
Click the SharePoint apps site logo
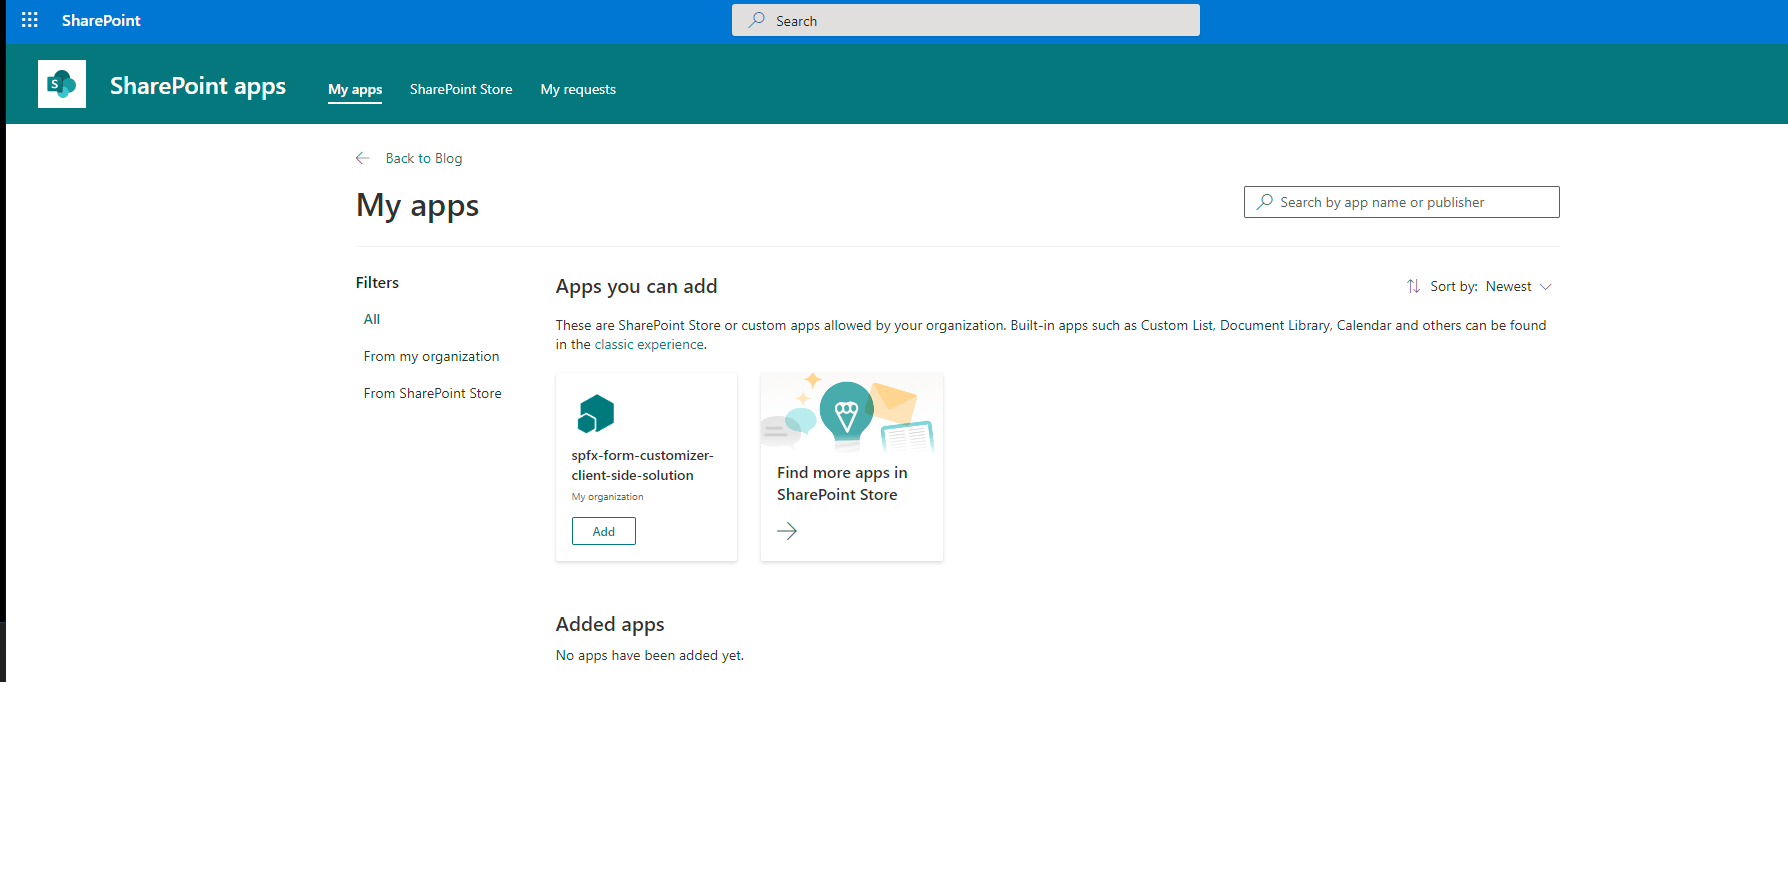pos(62,84)
